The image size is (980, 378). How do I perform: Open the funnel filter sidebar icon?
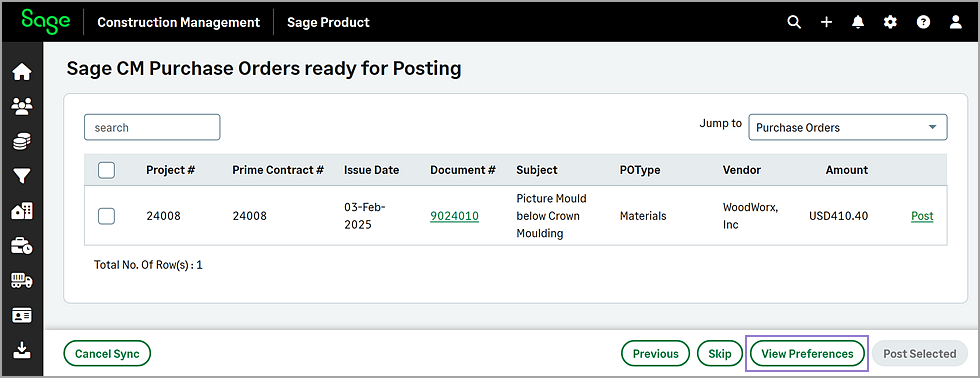pyautogui.click(x=22, y=176)
